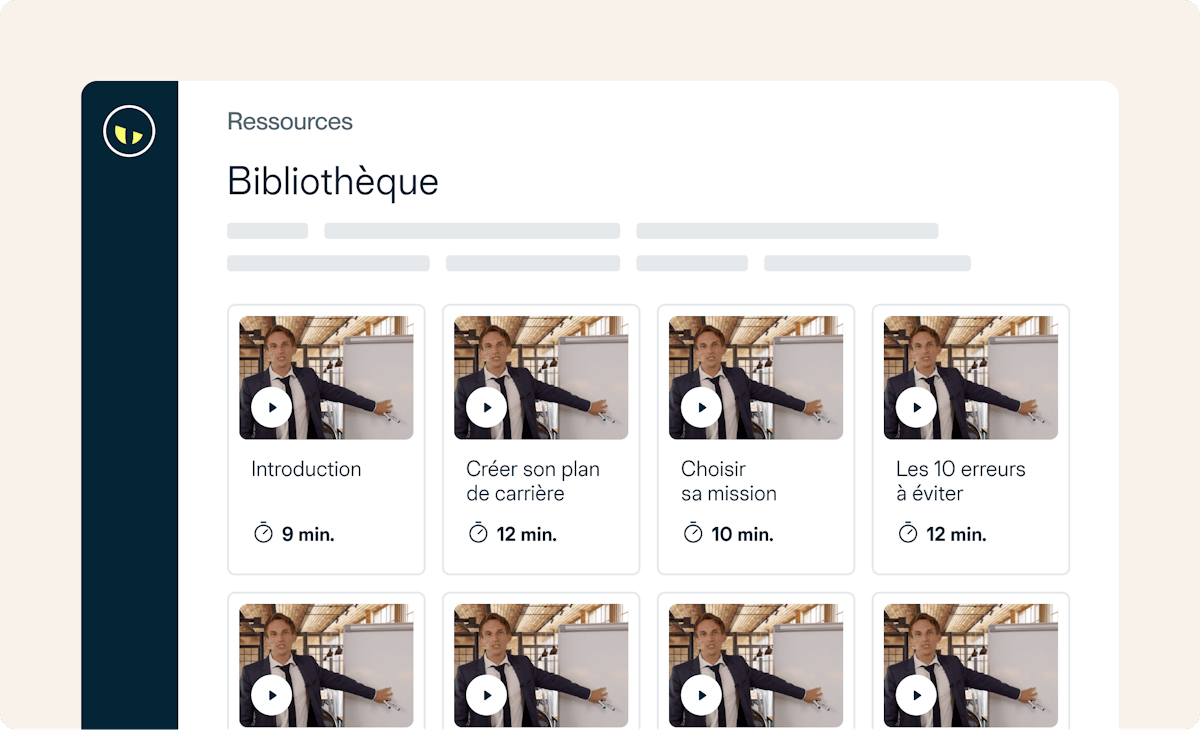The image size is (1200, 730).
Task: Open the Choisir sa mission title
Action: pos(729,481)
